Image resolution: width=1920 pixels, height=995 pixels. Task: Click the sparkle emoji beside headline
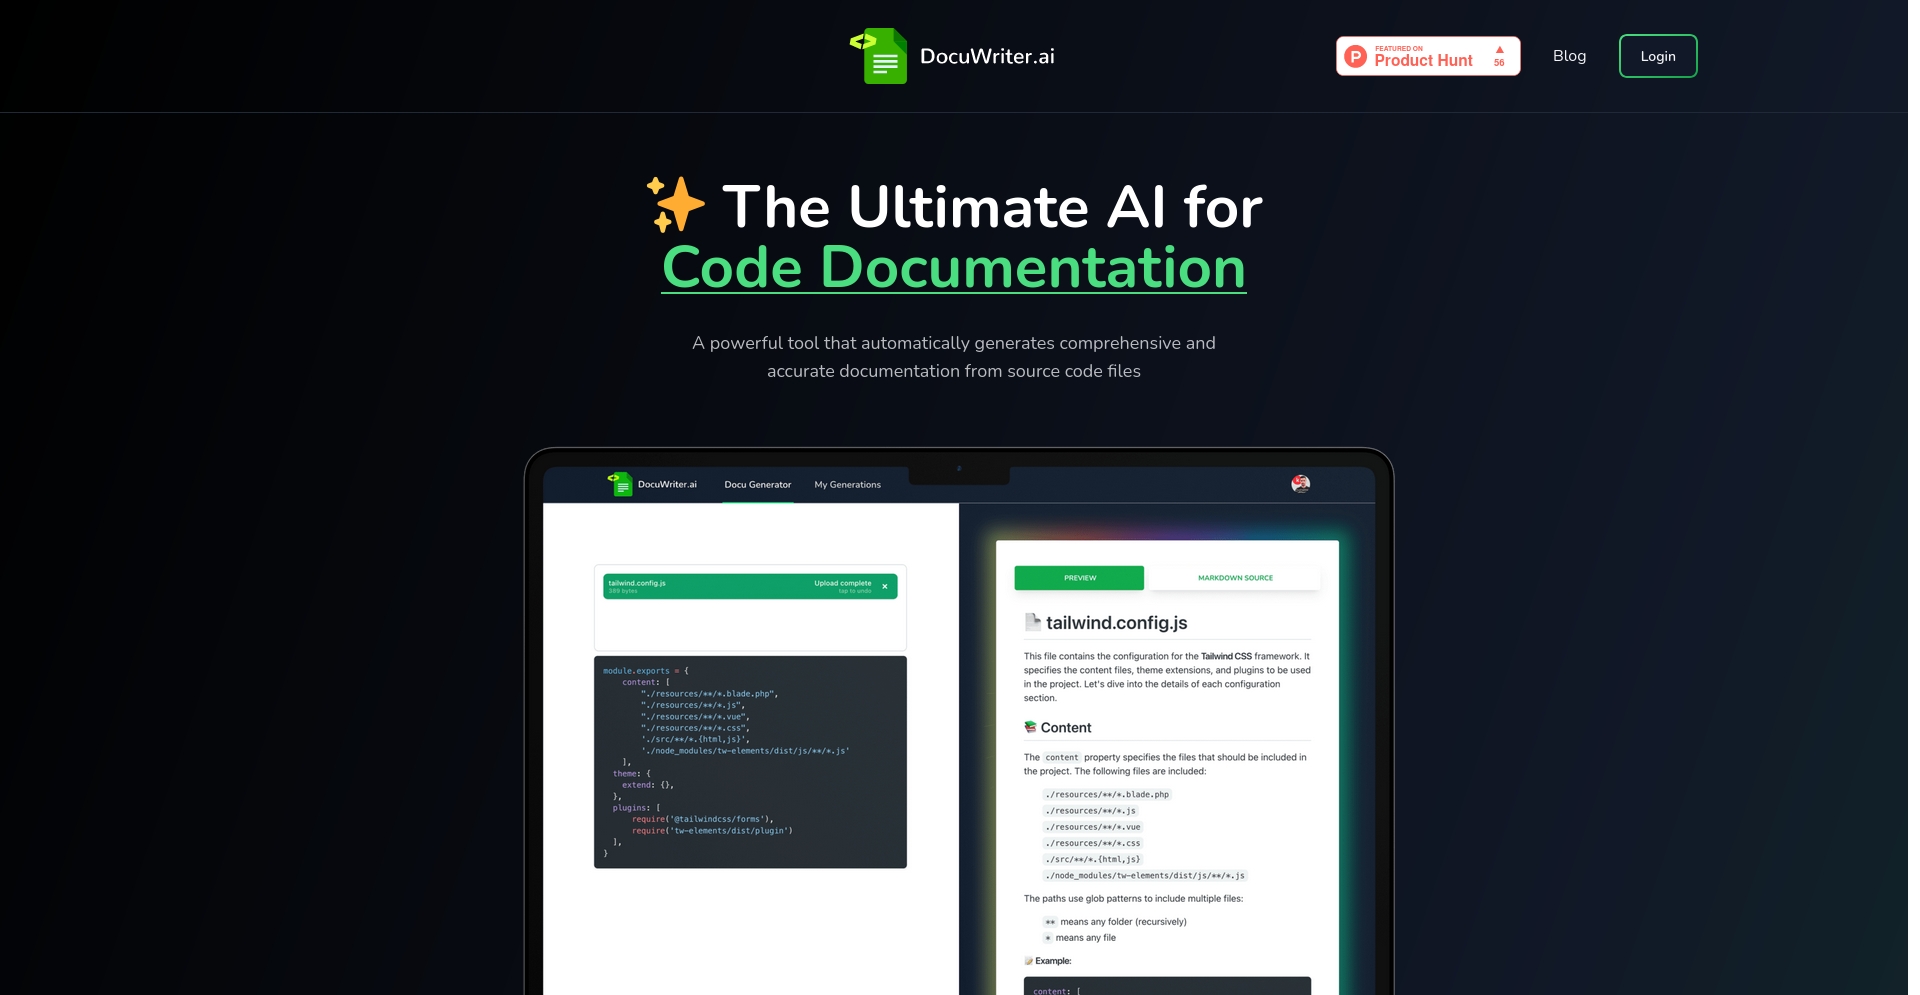pos(676,204)
